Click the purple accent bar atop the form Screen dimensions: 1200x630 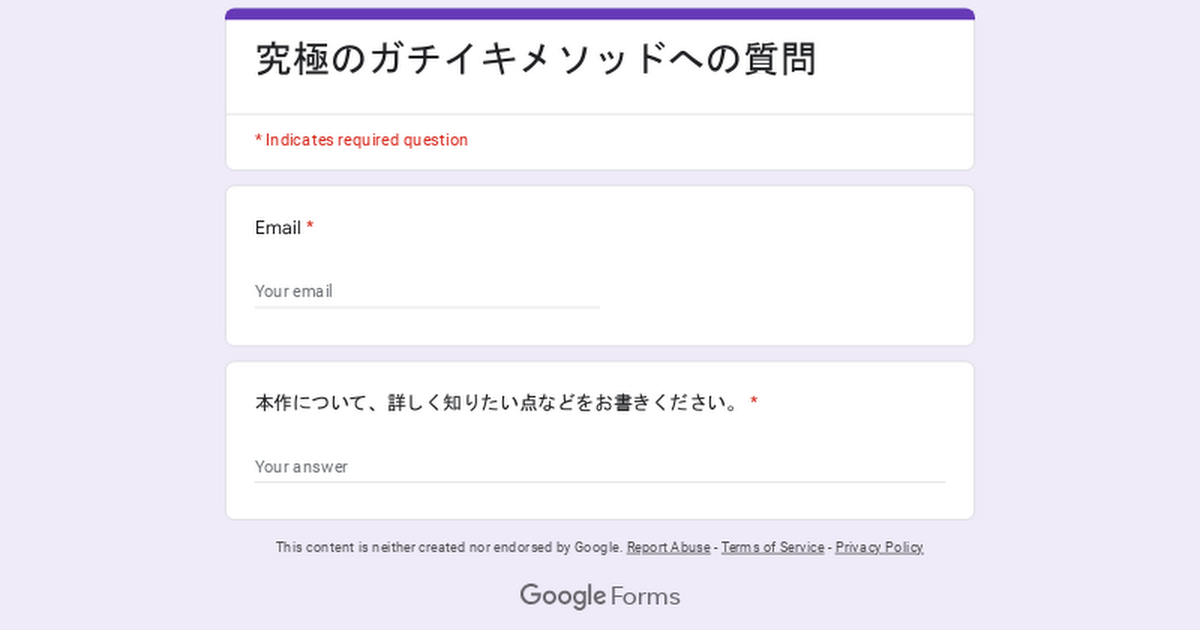(x=600, y=14)
